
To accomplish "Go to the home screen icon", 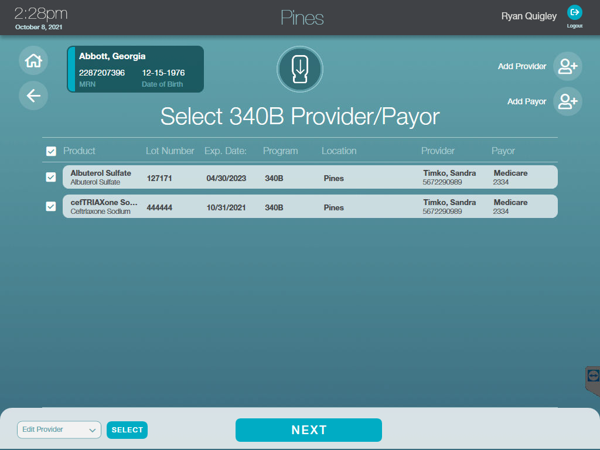I will (33, 60).
